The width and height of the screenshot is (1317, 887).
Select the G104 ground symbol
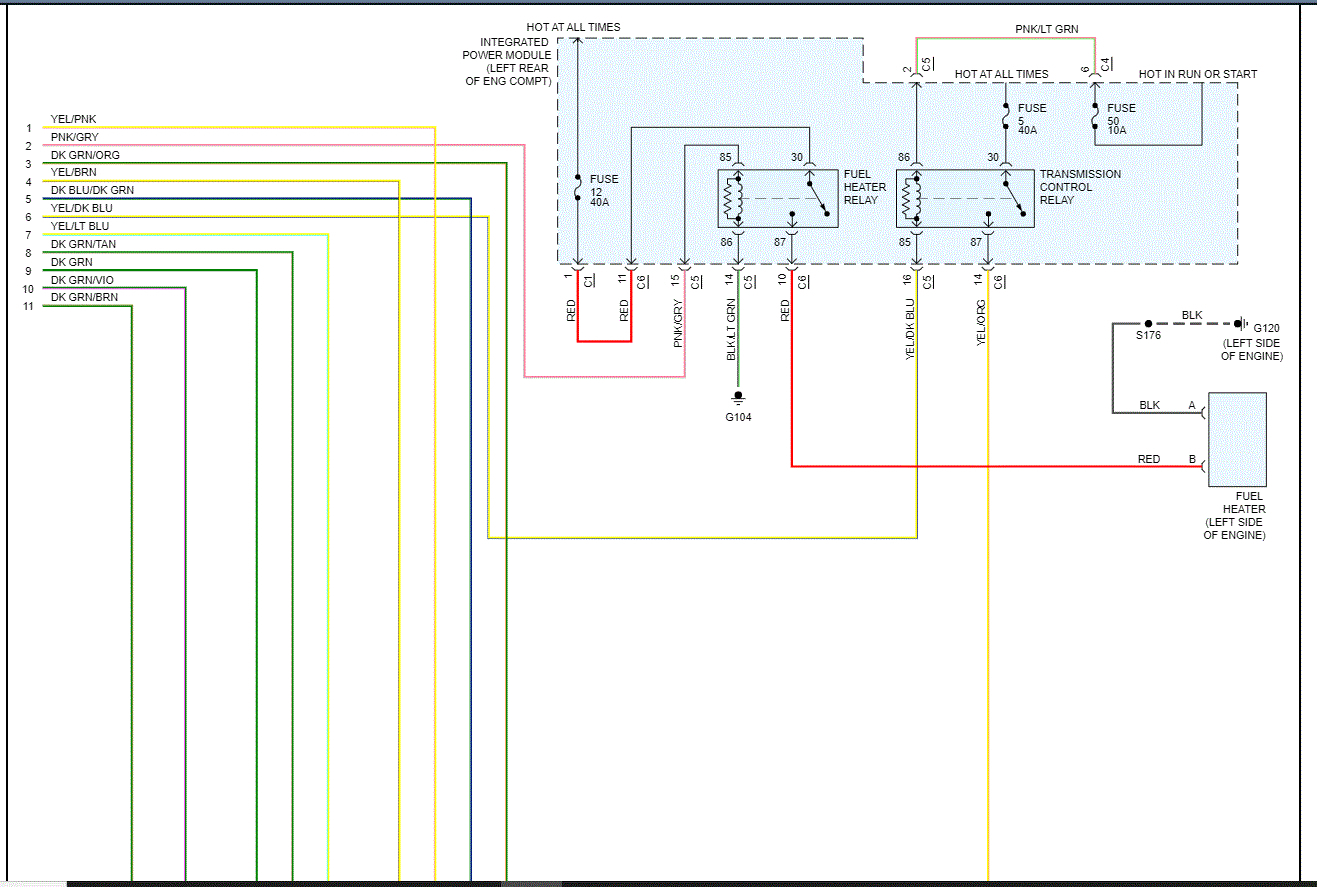coord(738,398)
